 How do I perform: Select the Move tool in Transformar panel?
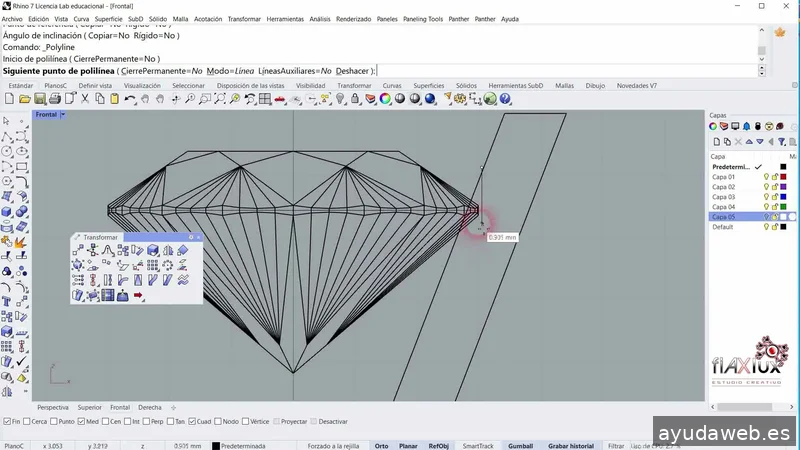78,250
